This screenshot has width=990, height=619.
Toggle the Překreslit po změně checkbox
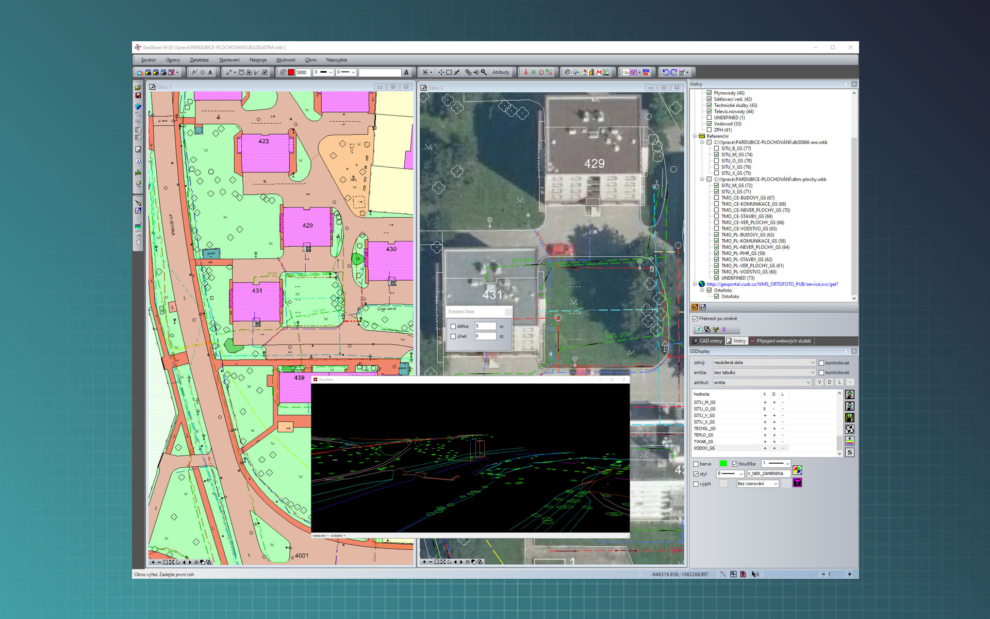695,318
